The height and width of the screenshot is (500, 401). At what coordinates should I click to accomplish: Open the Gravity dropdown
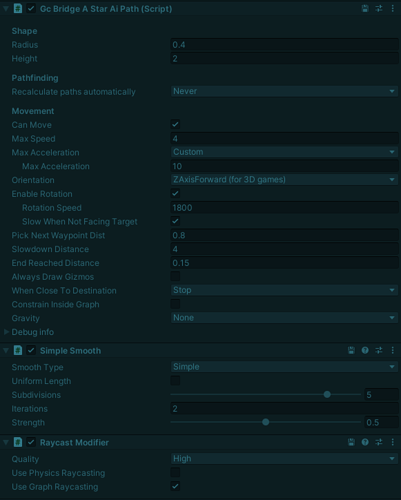284,318
